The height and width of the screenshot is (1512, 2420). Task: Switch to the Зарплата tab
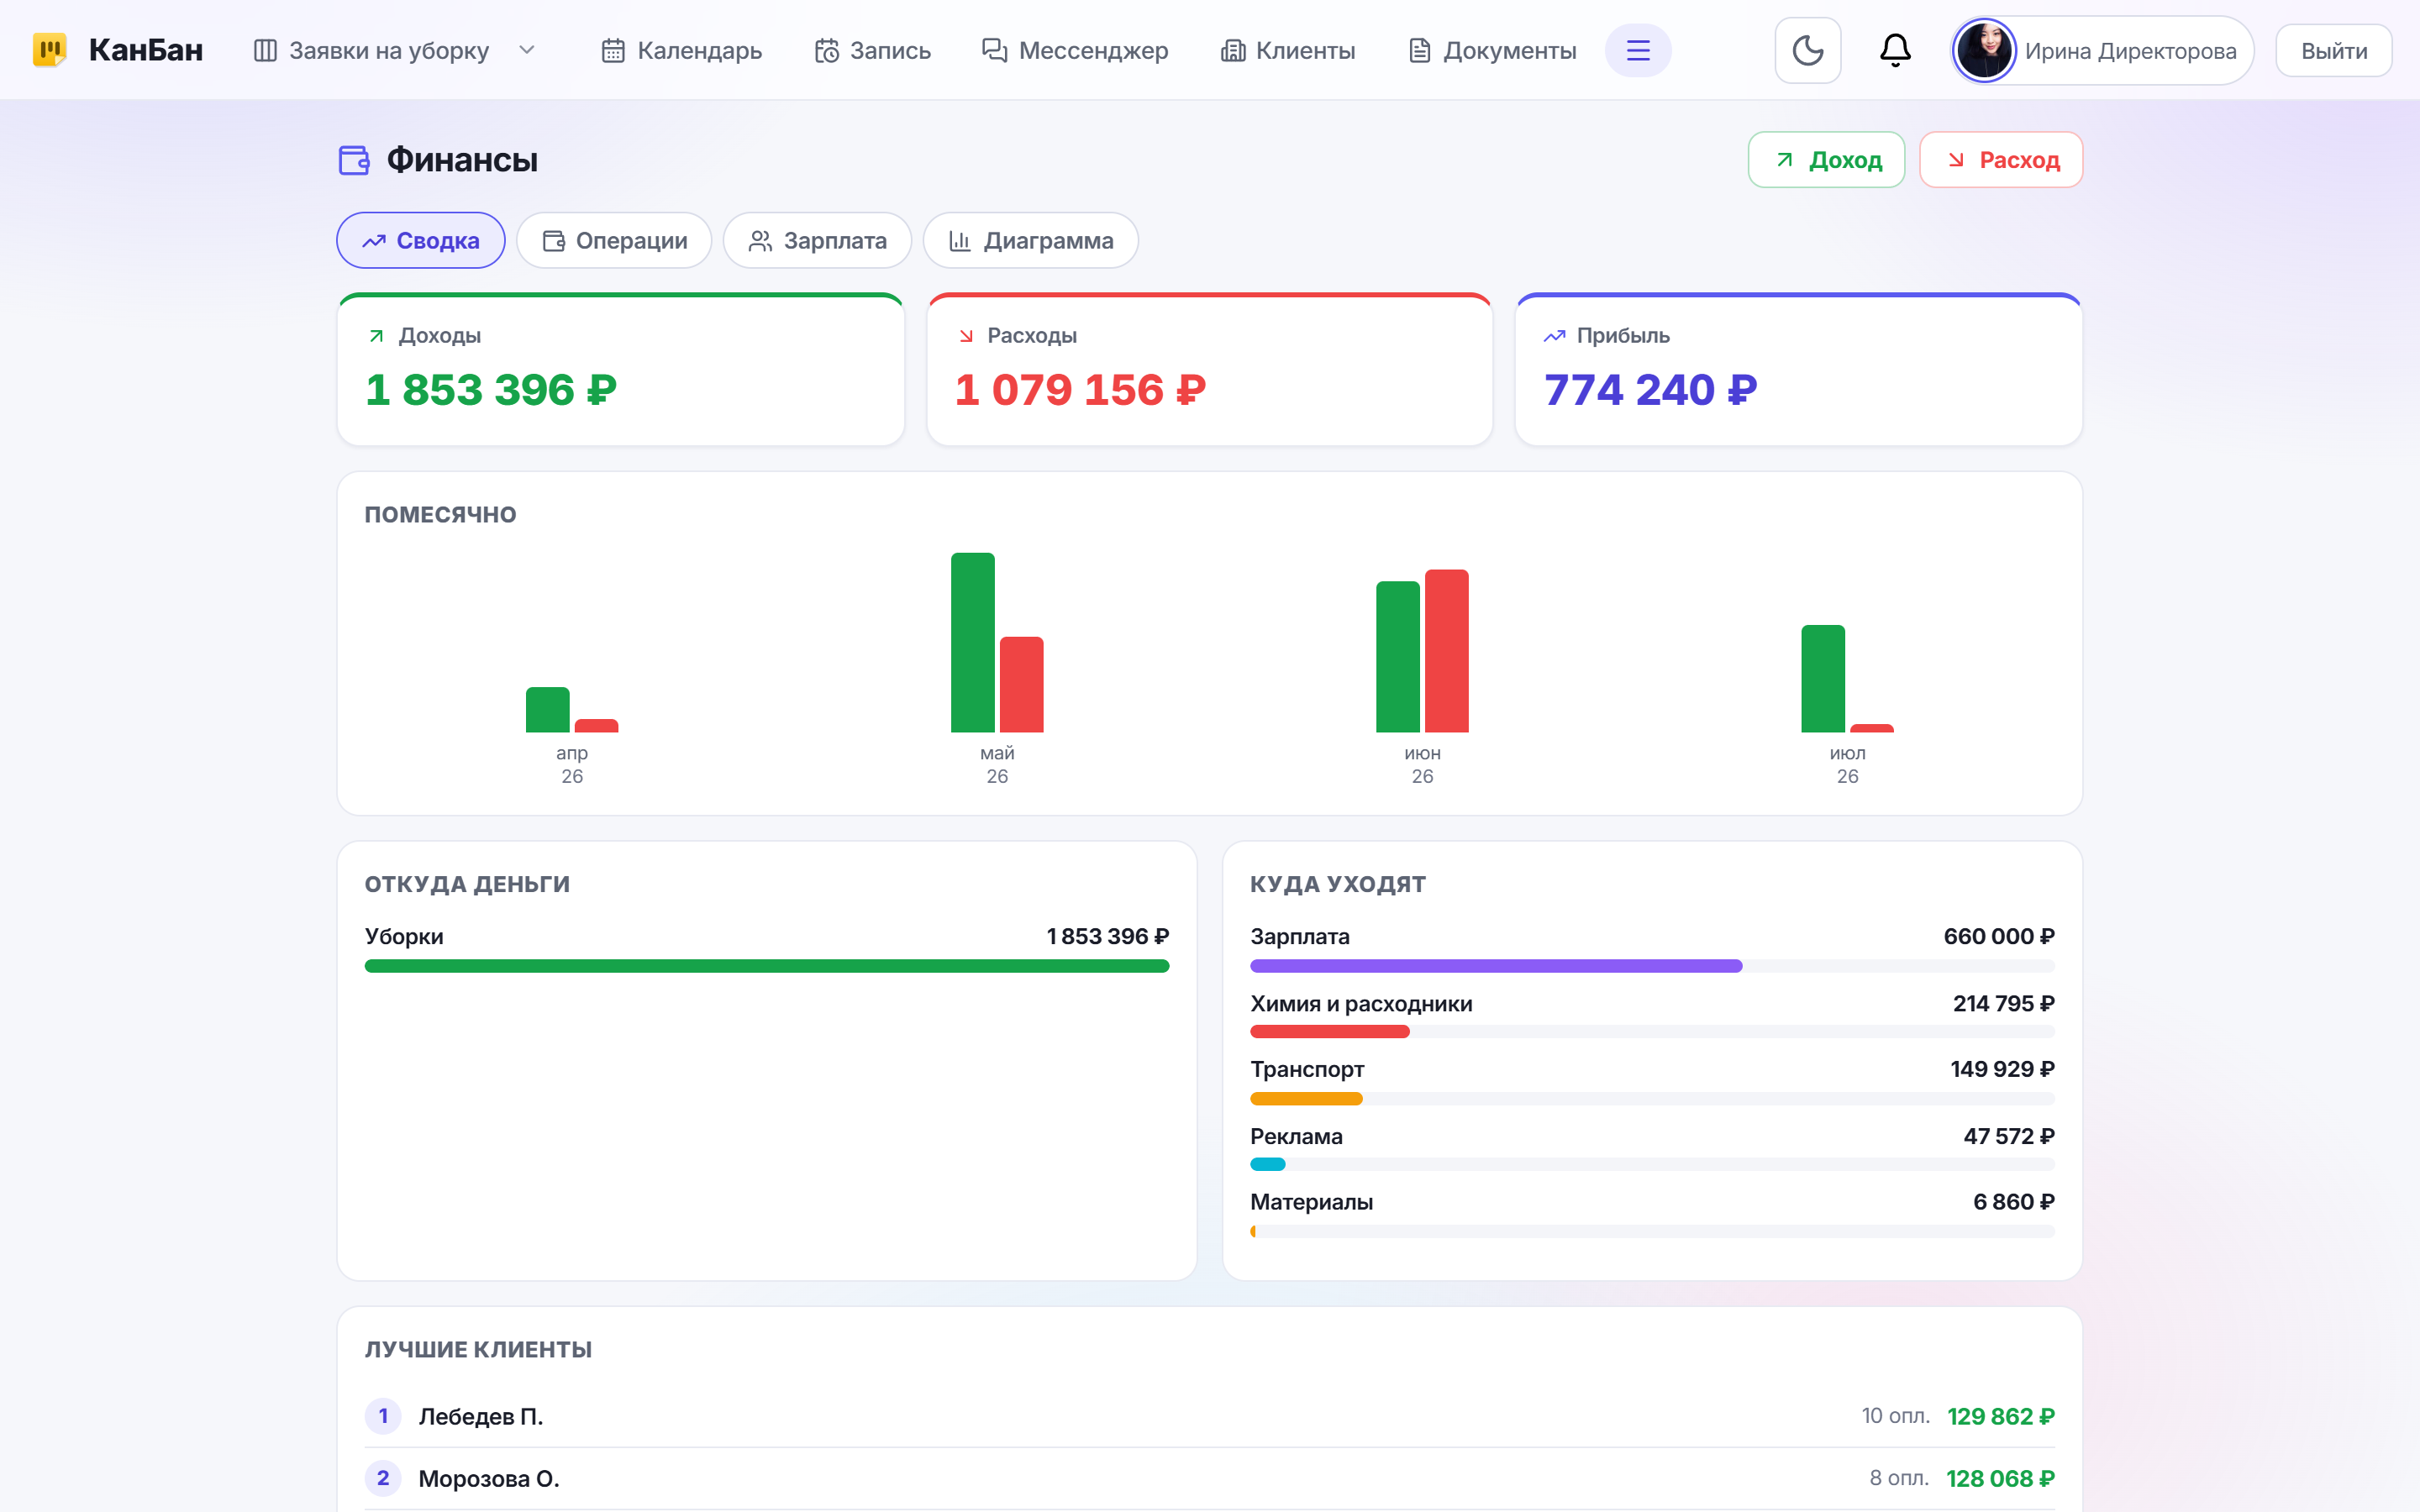pos(817,240)
